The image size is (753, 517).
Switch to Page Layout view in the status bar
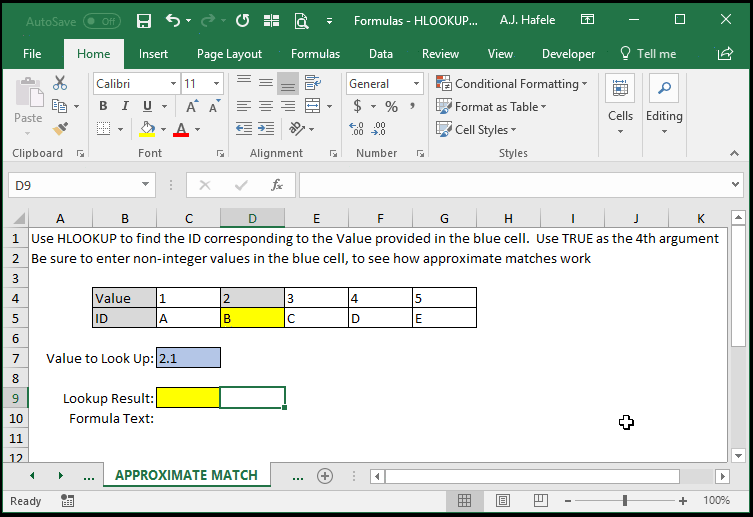click(x=502, y=501)
